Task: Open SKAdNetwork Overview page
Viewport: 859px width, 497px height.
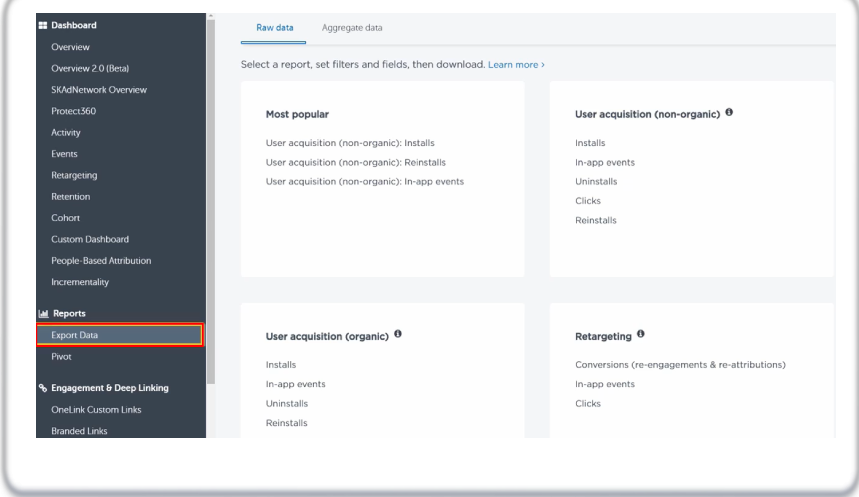Action: [x=99, y=90]
